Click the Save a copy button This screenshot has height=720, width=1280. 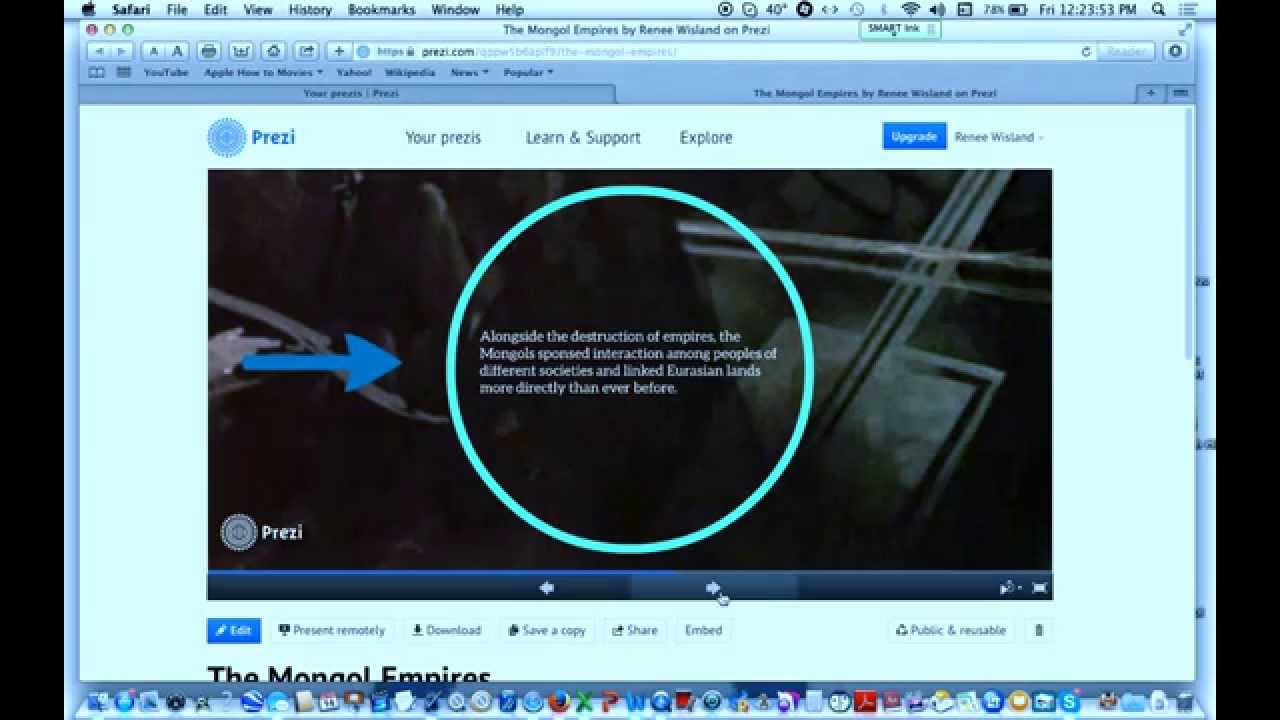(547, 630)
